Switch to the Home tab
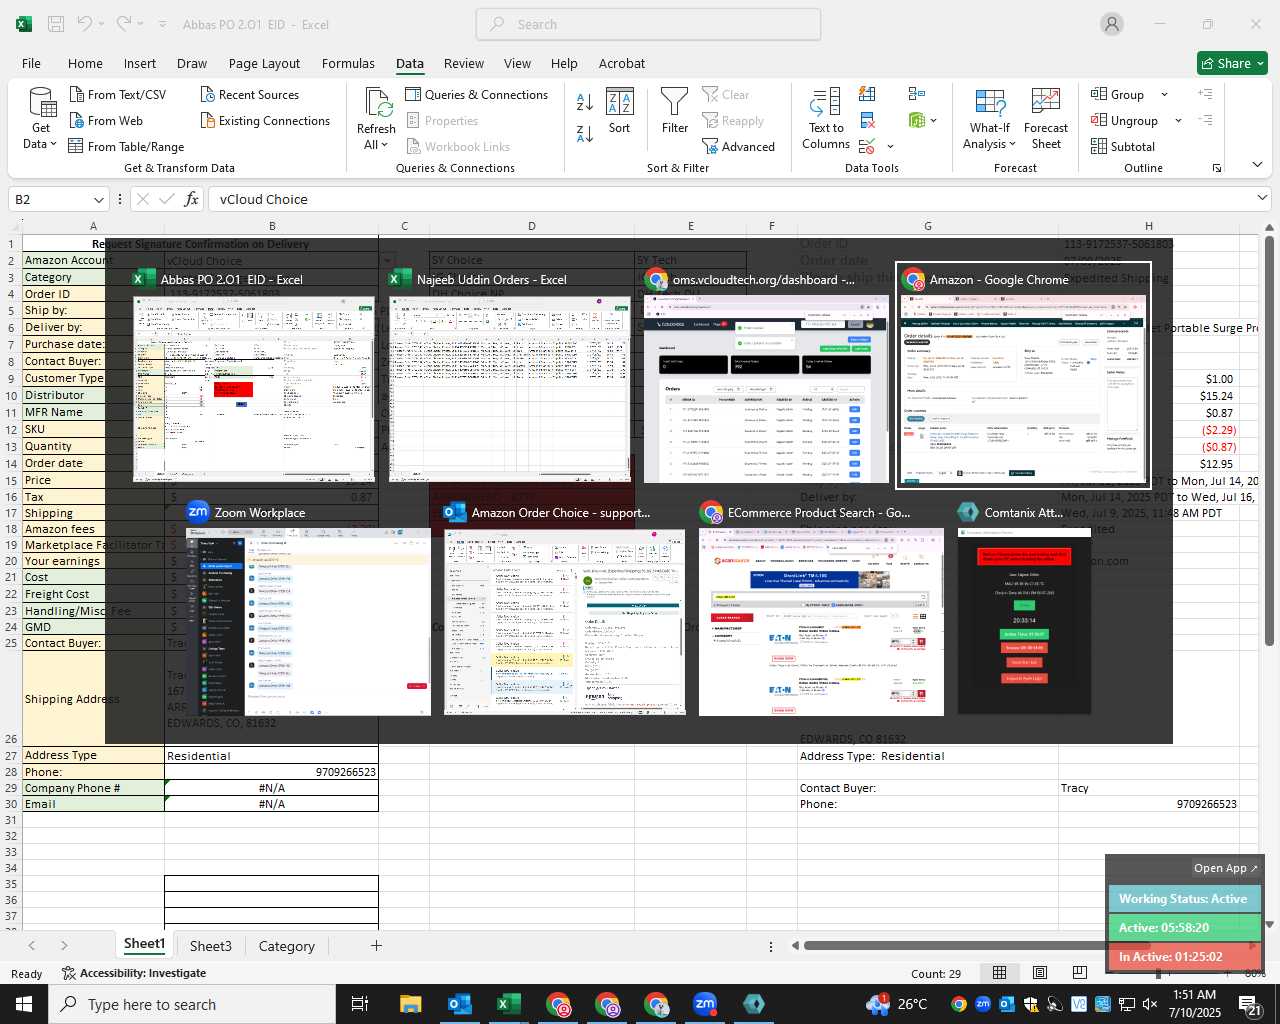 [85, 63]
